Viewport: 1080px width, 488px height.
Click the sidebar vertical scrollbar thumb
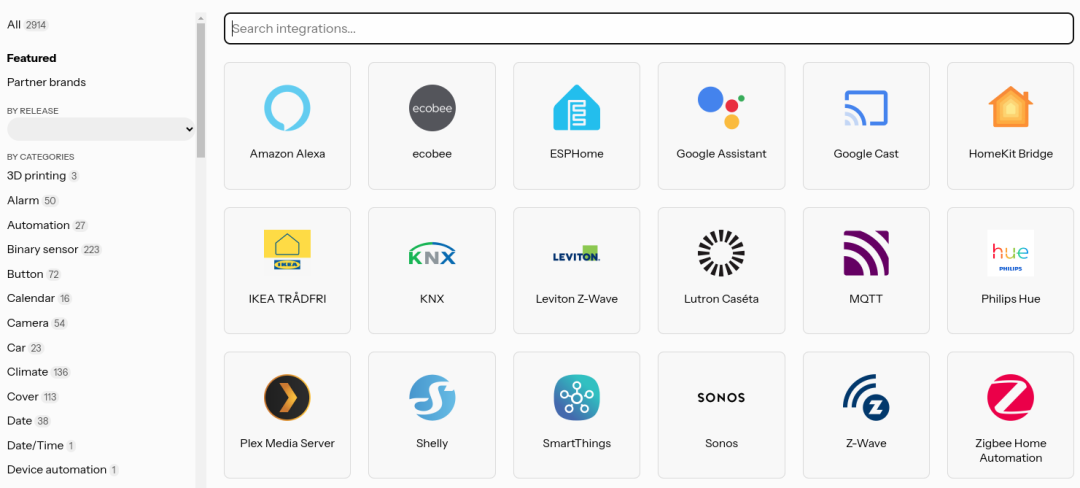pos(200,89)
